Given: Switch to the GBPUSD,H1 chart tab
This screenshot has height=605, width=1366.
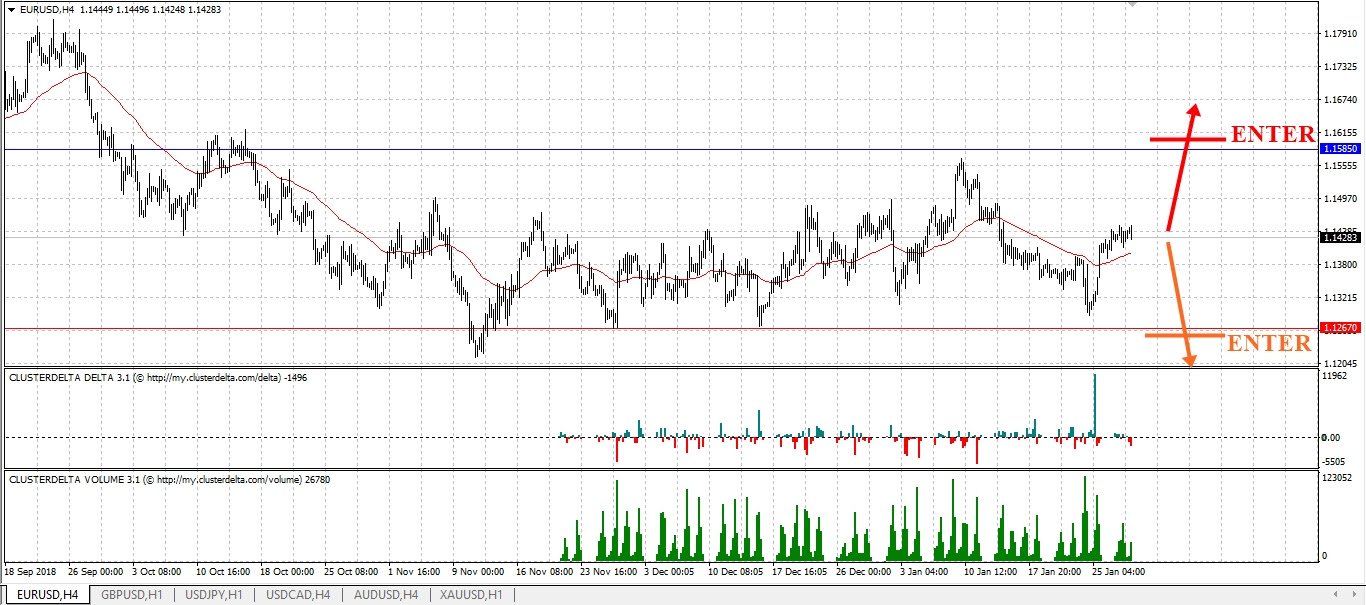Looking at the screenshot, I should (x=132, y=595).
